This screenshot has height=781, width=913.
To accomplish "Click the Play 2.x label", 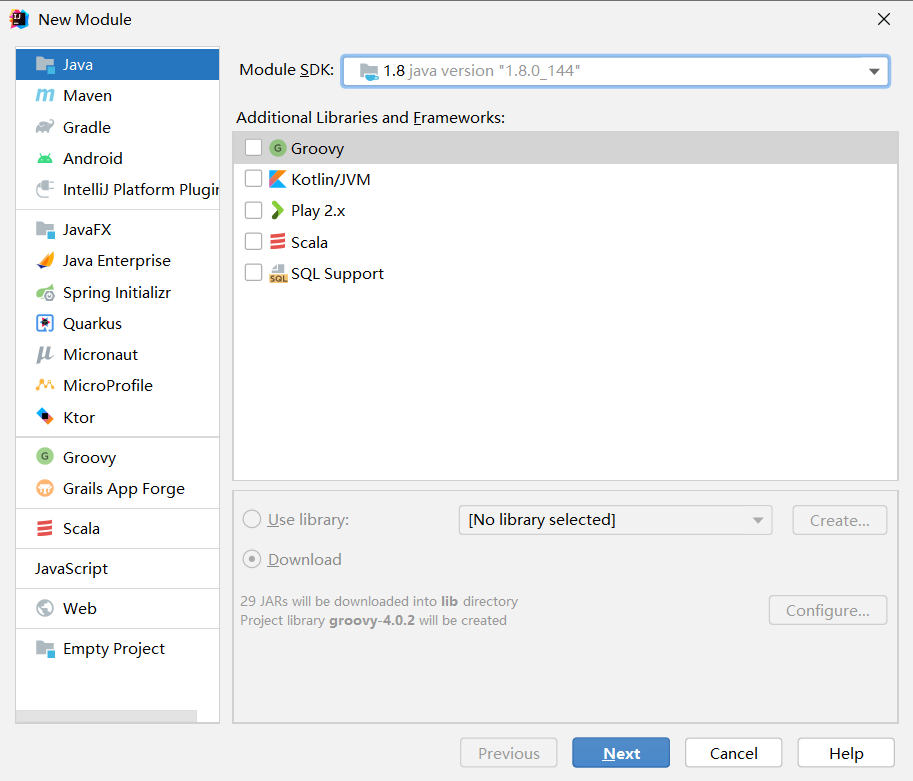I will point(318,211).
